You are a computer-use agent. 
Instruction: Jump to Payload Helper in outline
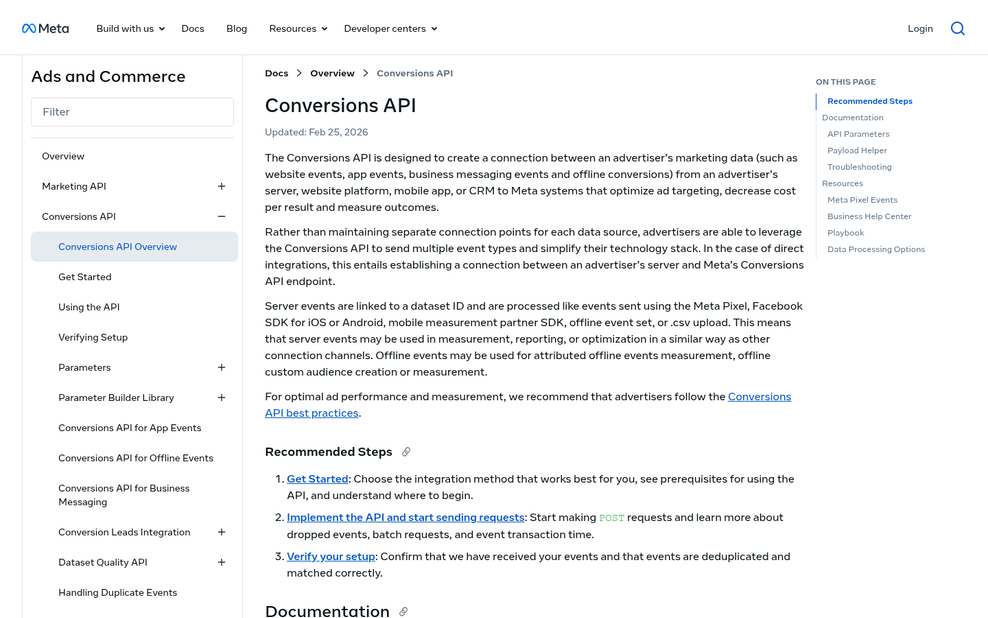tap(857, 150)
